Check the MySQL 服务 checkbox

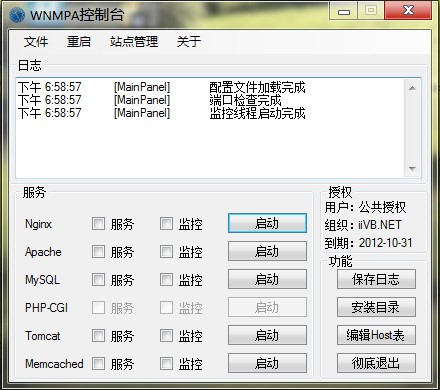click(98, 280)
